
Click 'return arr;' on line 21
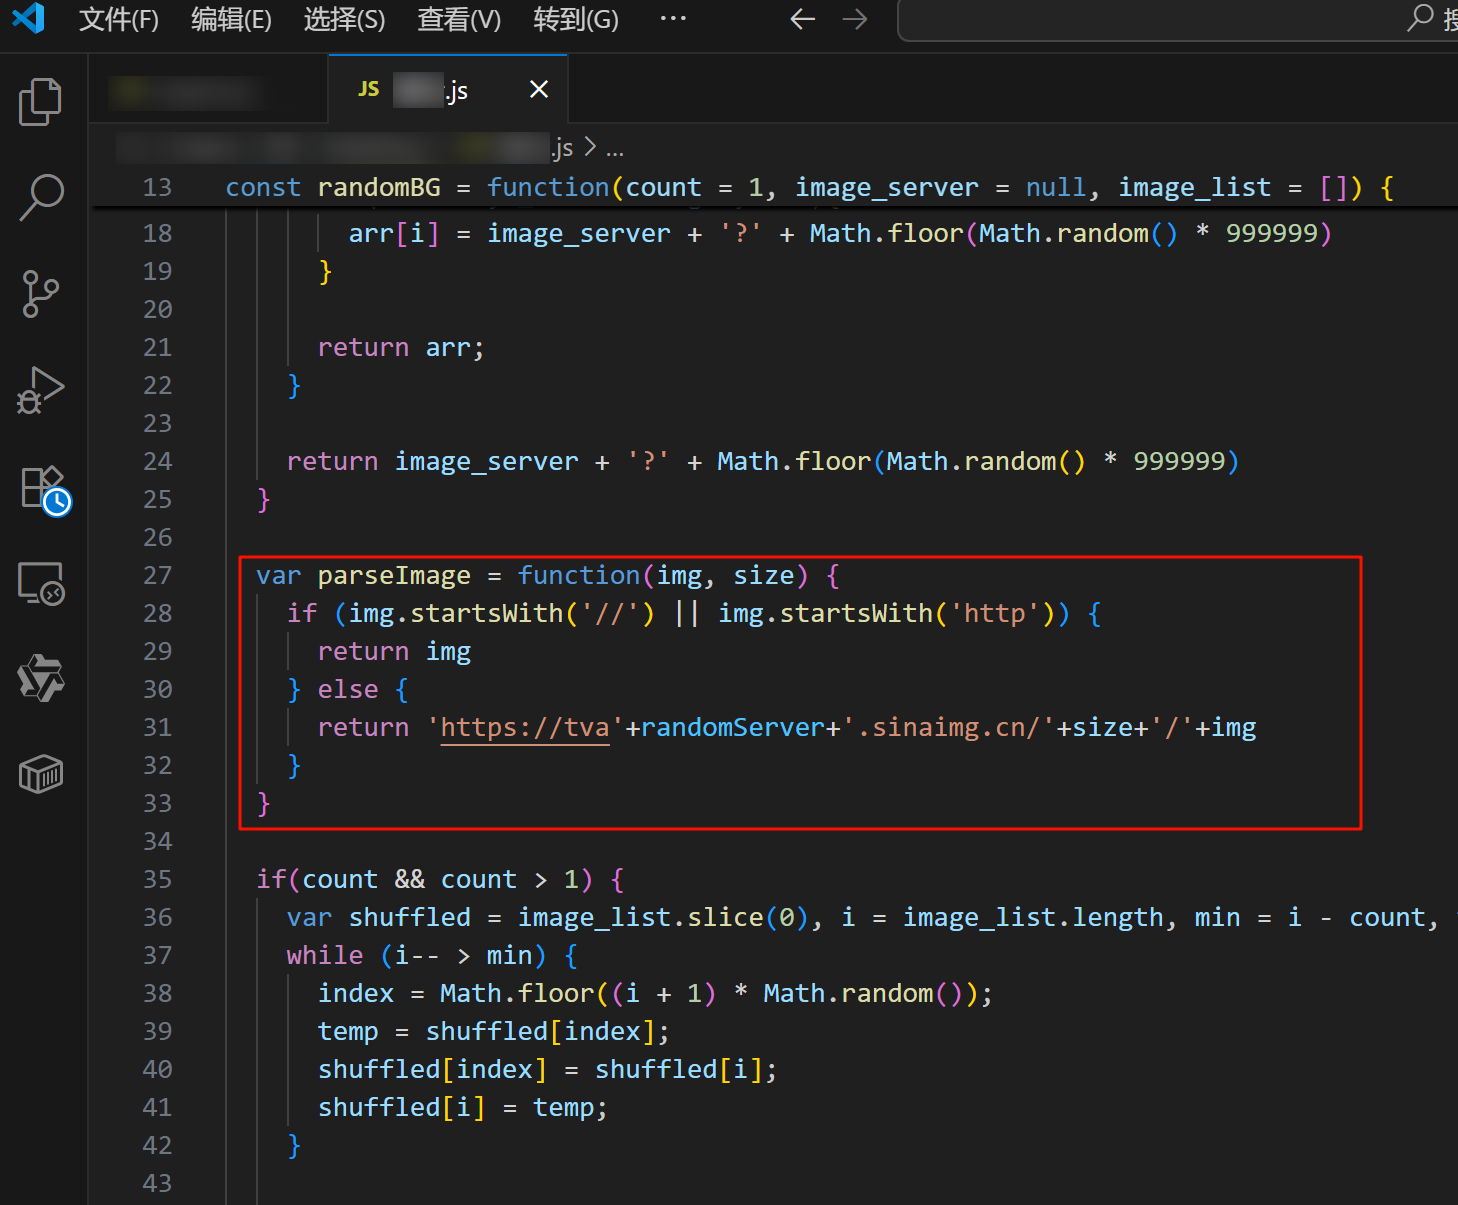[x=401, y=347]
